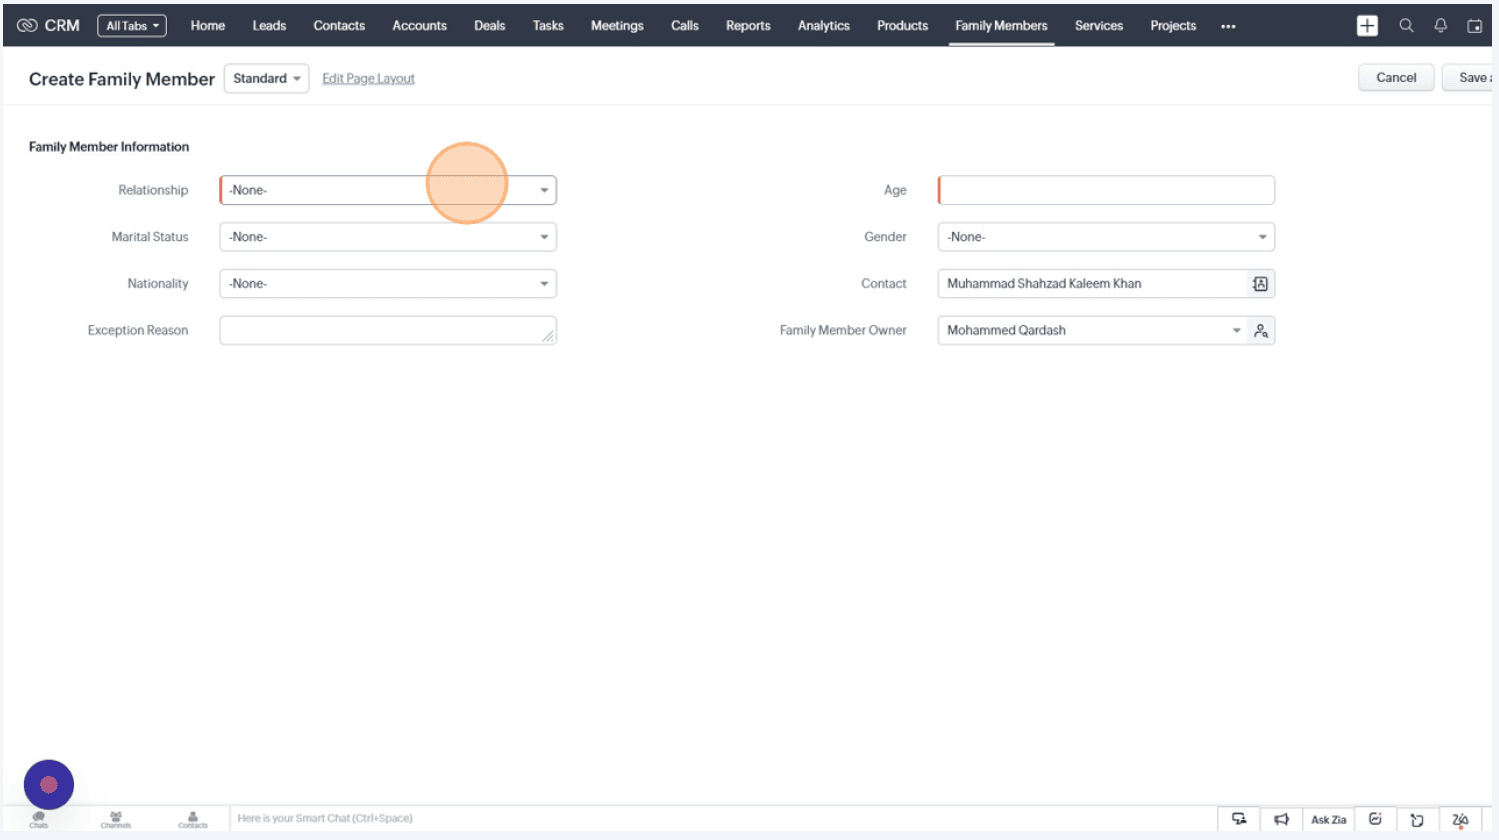This screenshot has width=1499, height=840.
Task: Open the Projects tab
Action: (1173, 26)
